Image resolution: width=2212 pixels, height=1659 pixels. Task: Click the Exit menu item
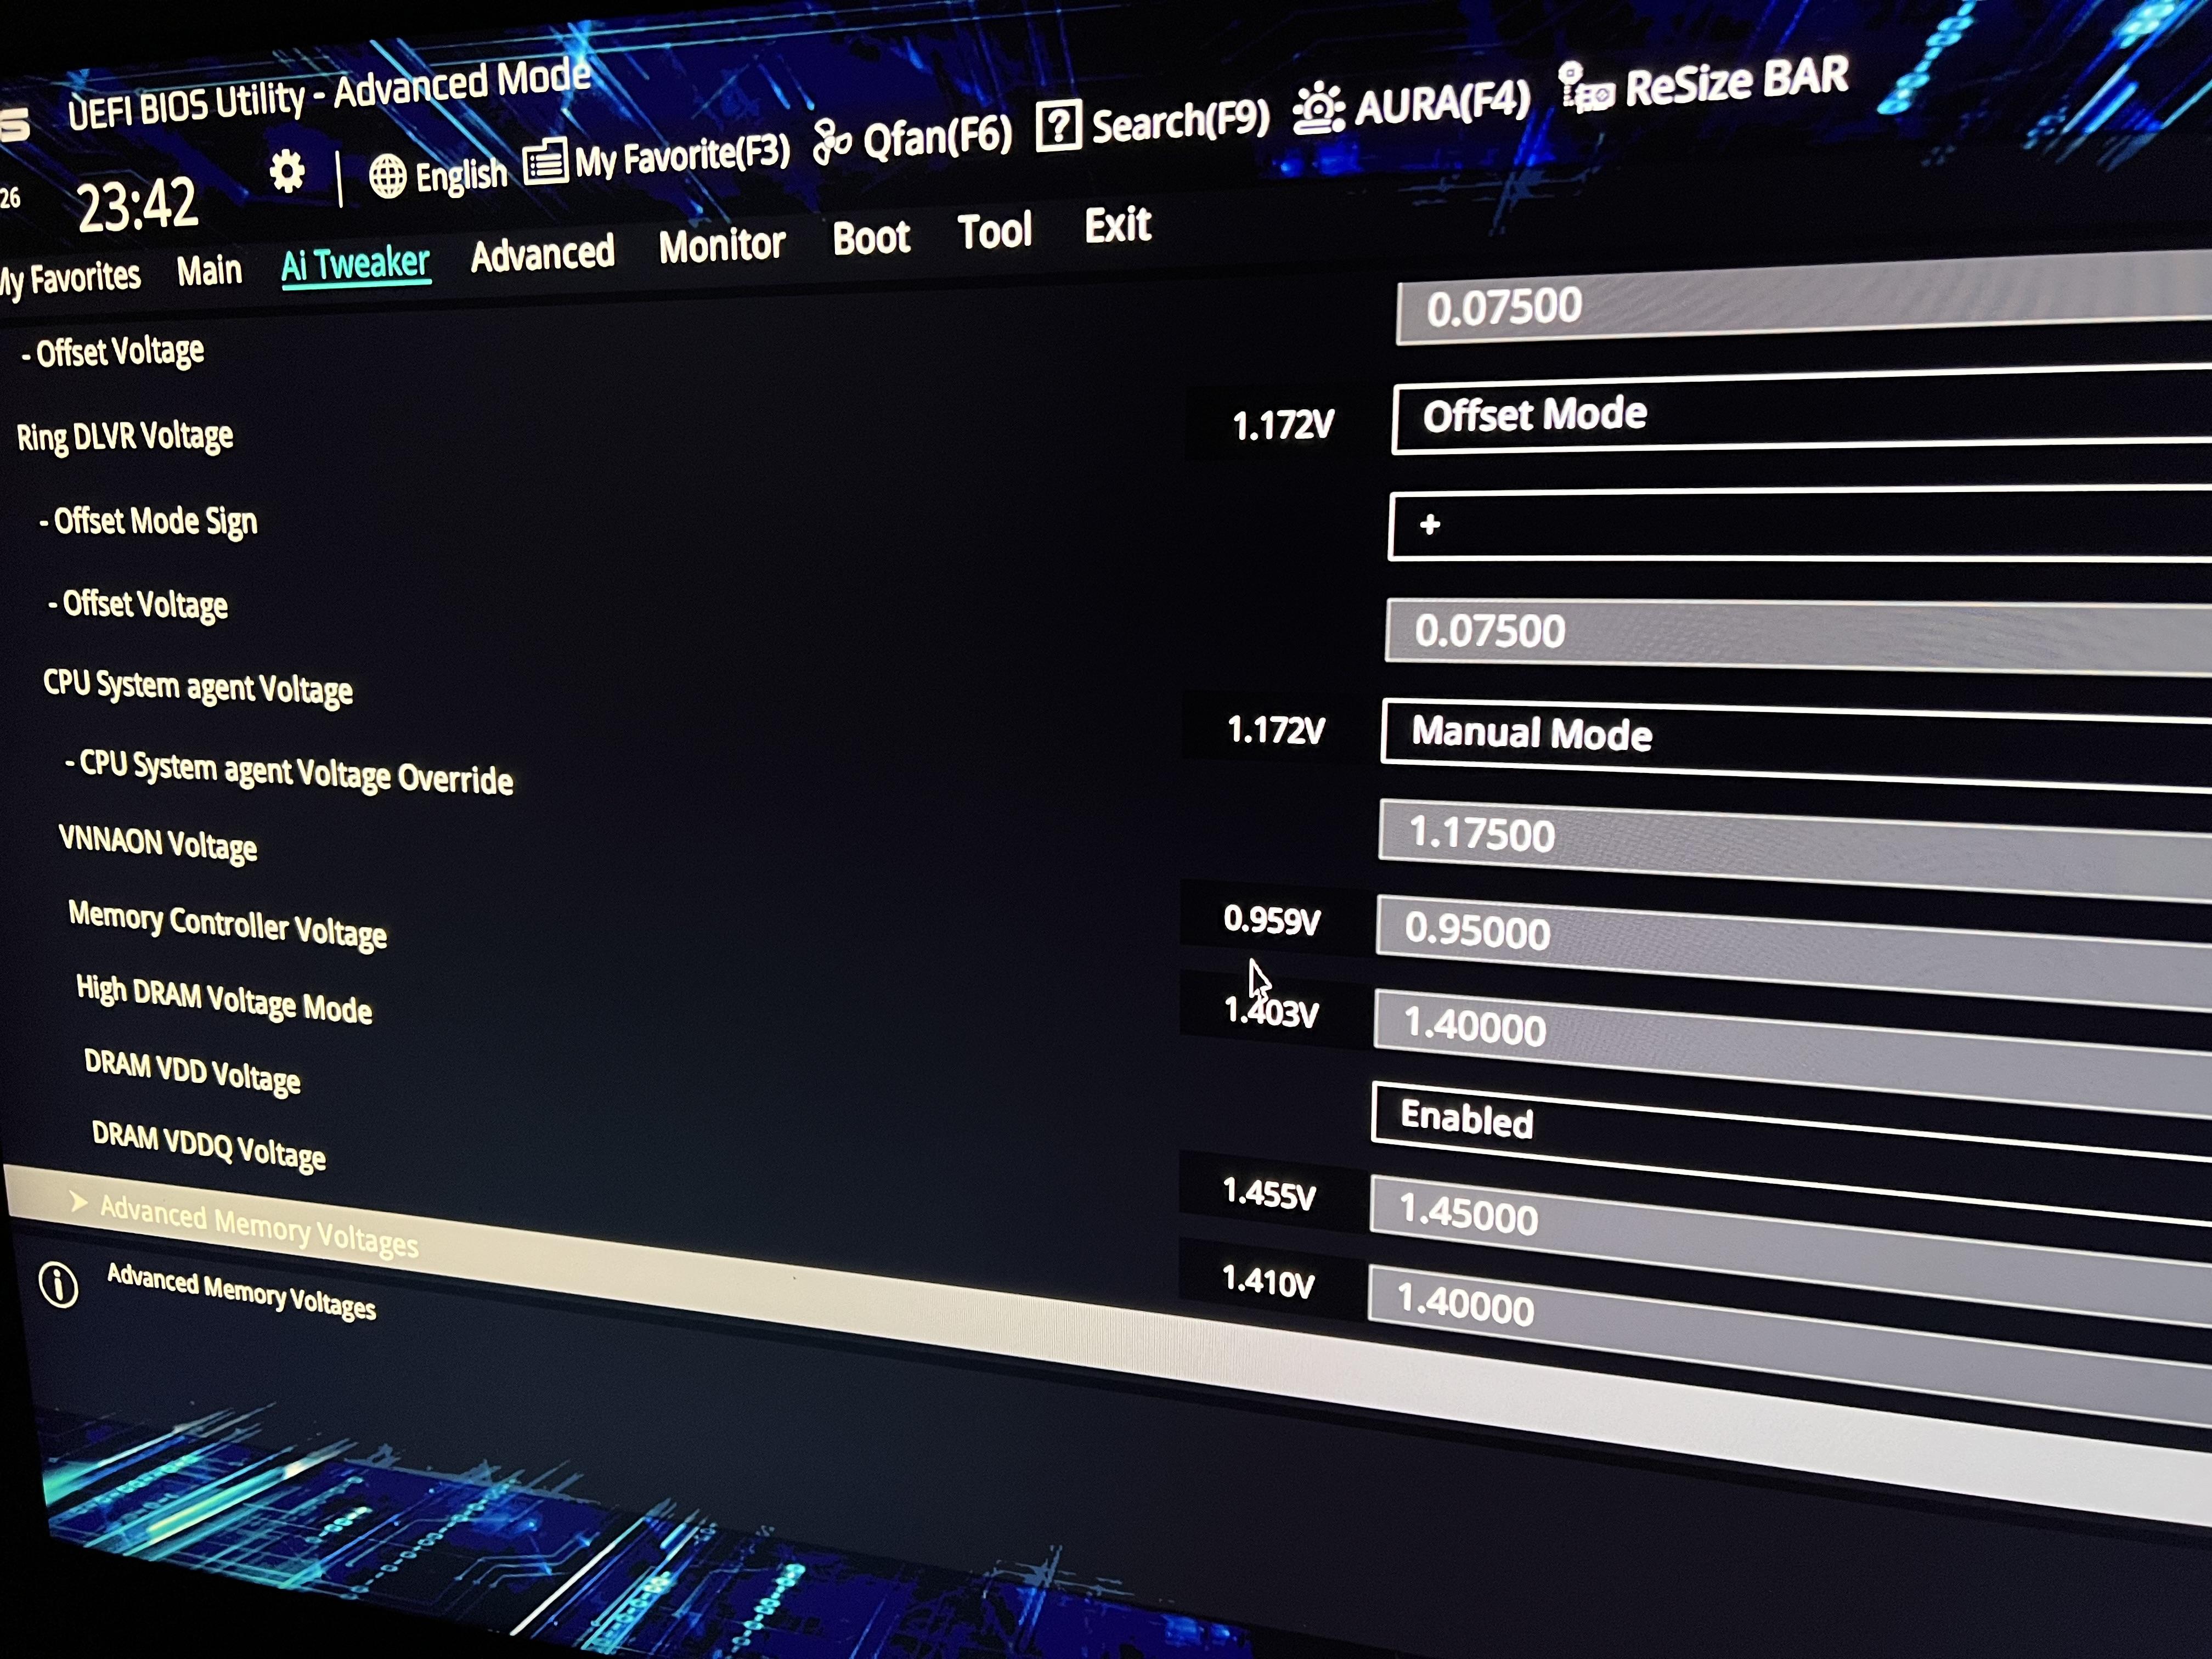[1117, 226]
